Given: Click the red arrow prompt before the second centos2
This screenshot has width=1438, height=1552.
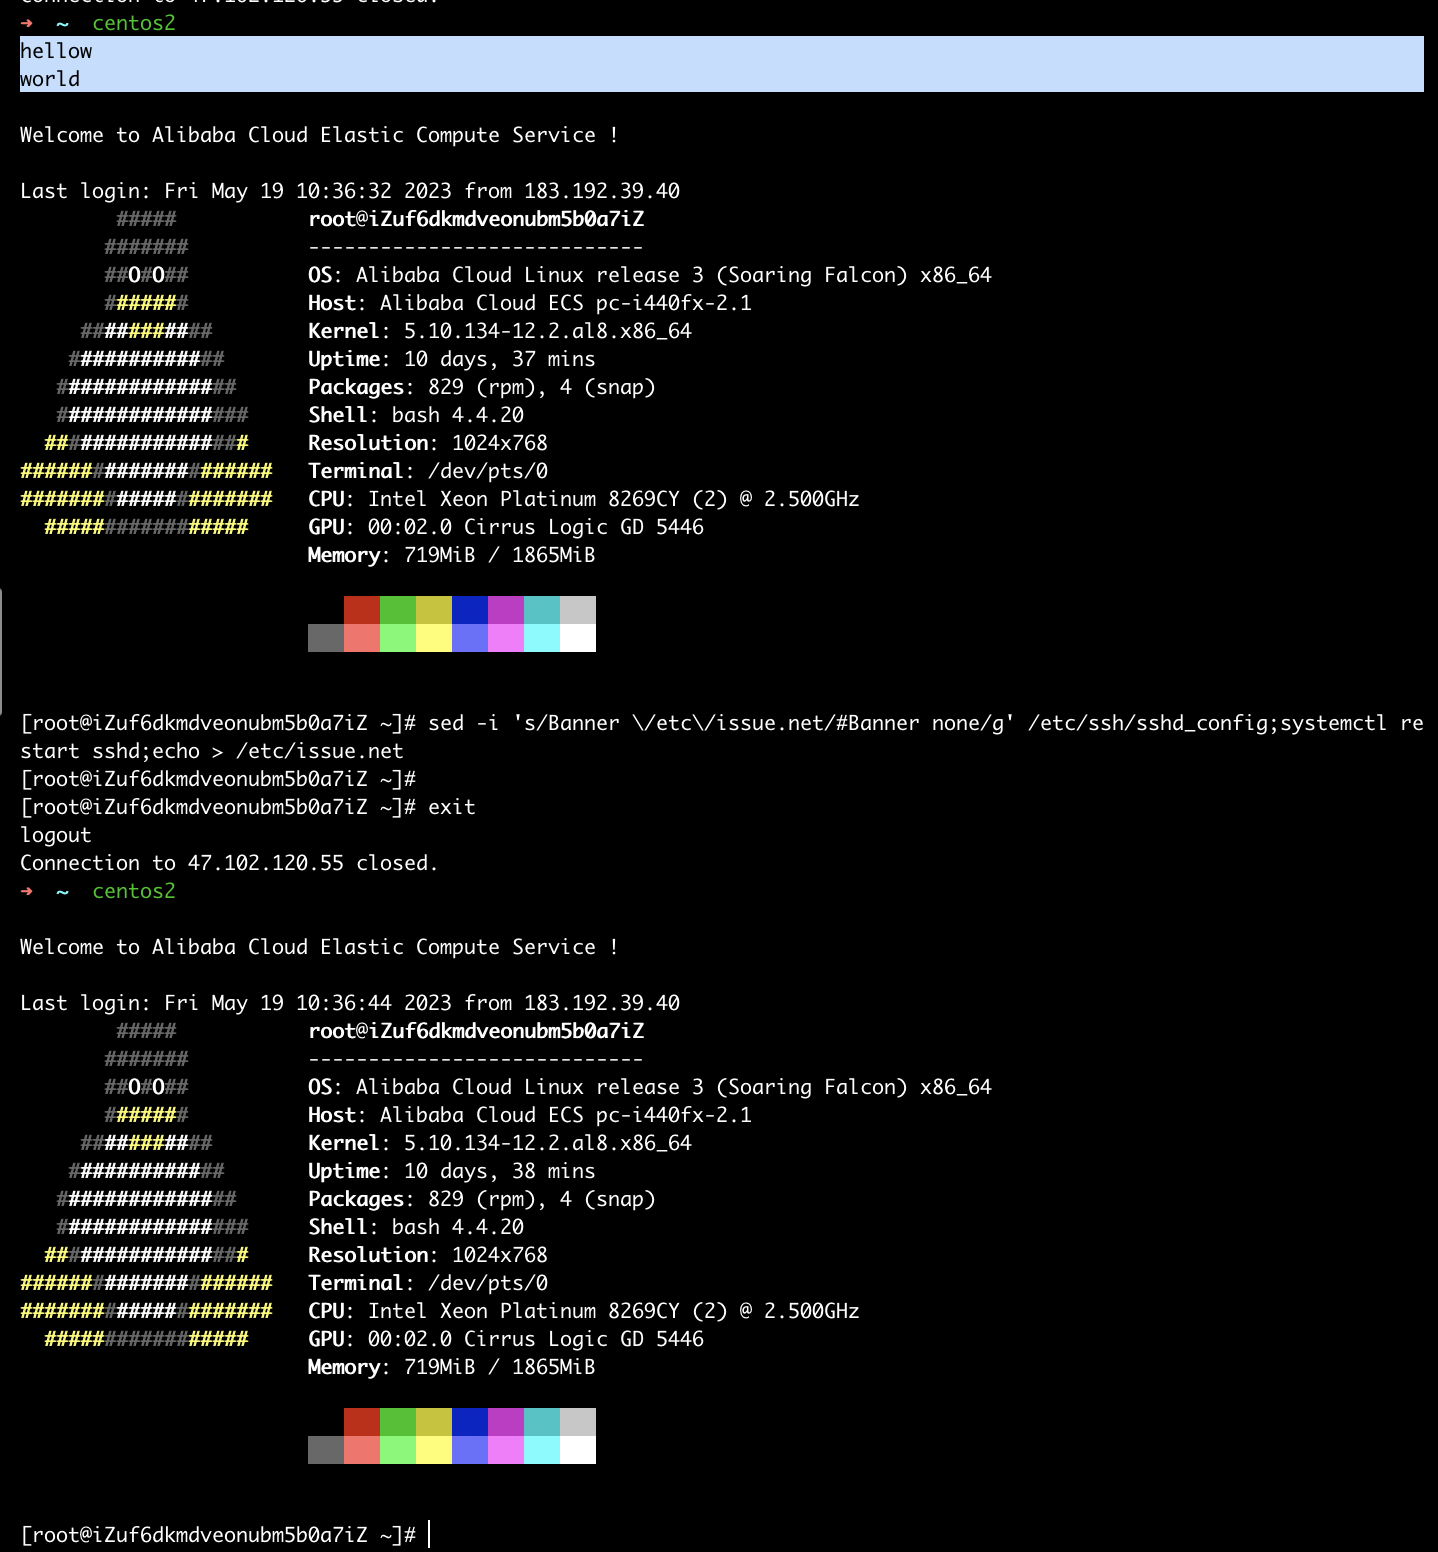Looking at the screenshot, I should tap(27, 891).
